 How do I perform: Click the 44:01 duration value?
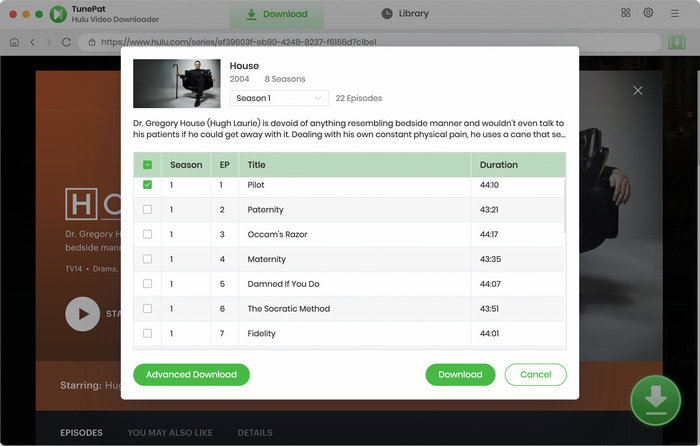coord(489,333)
